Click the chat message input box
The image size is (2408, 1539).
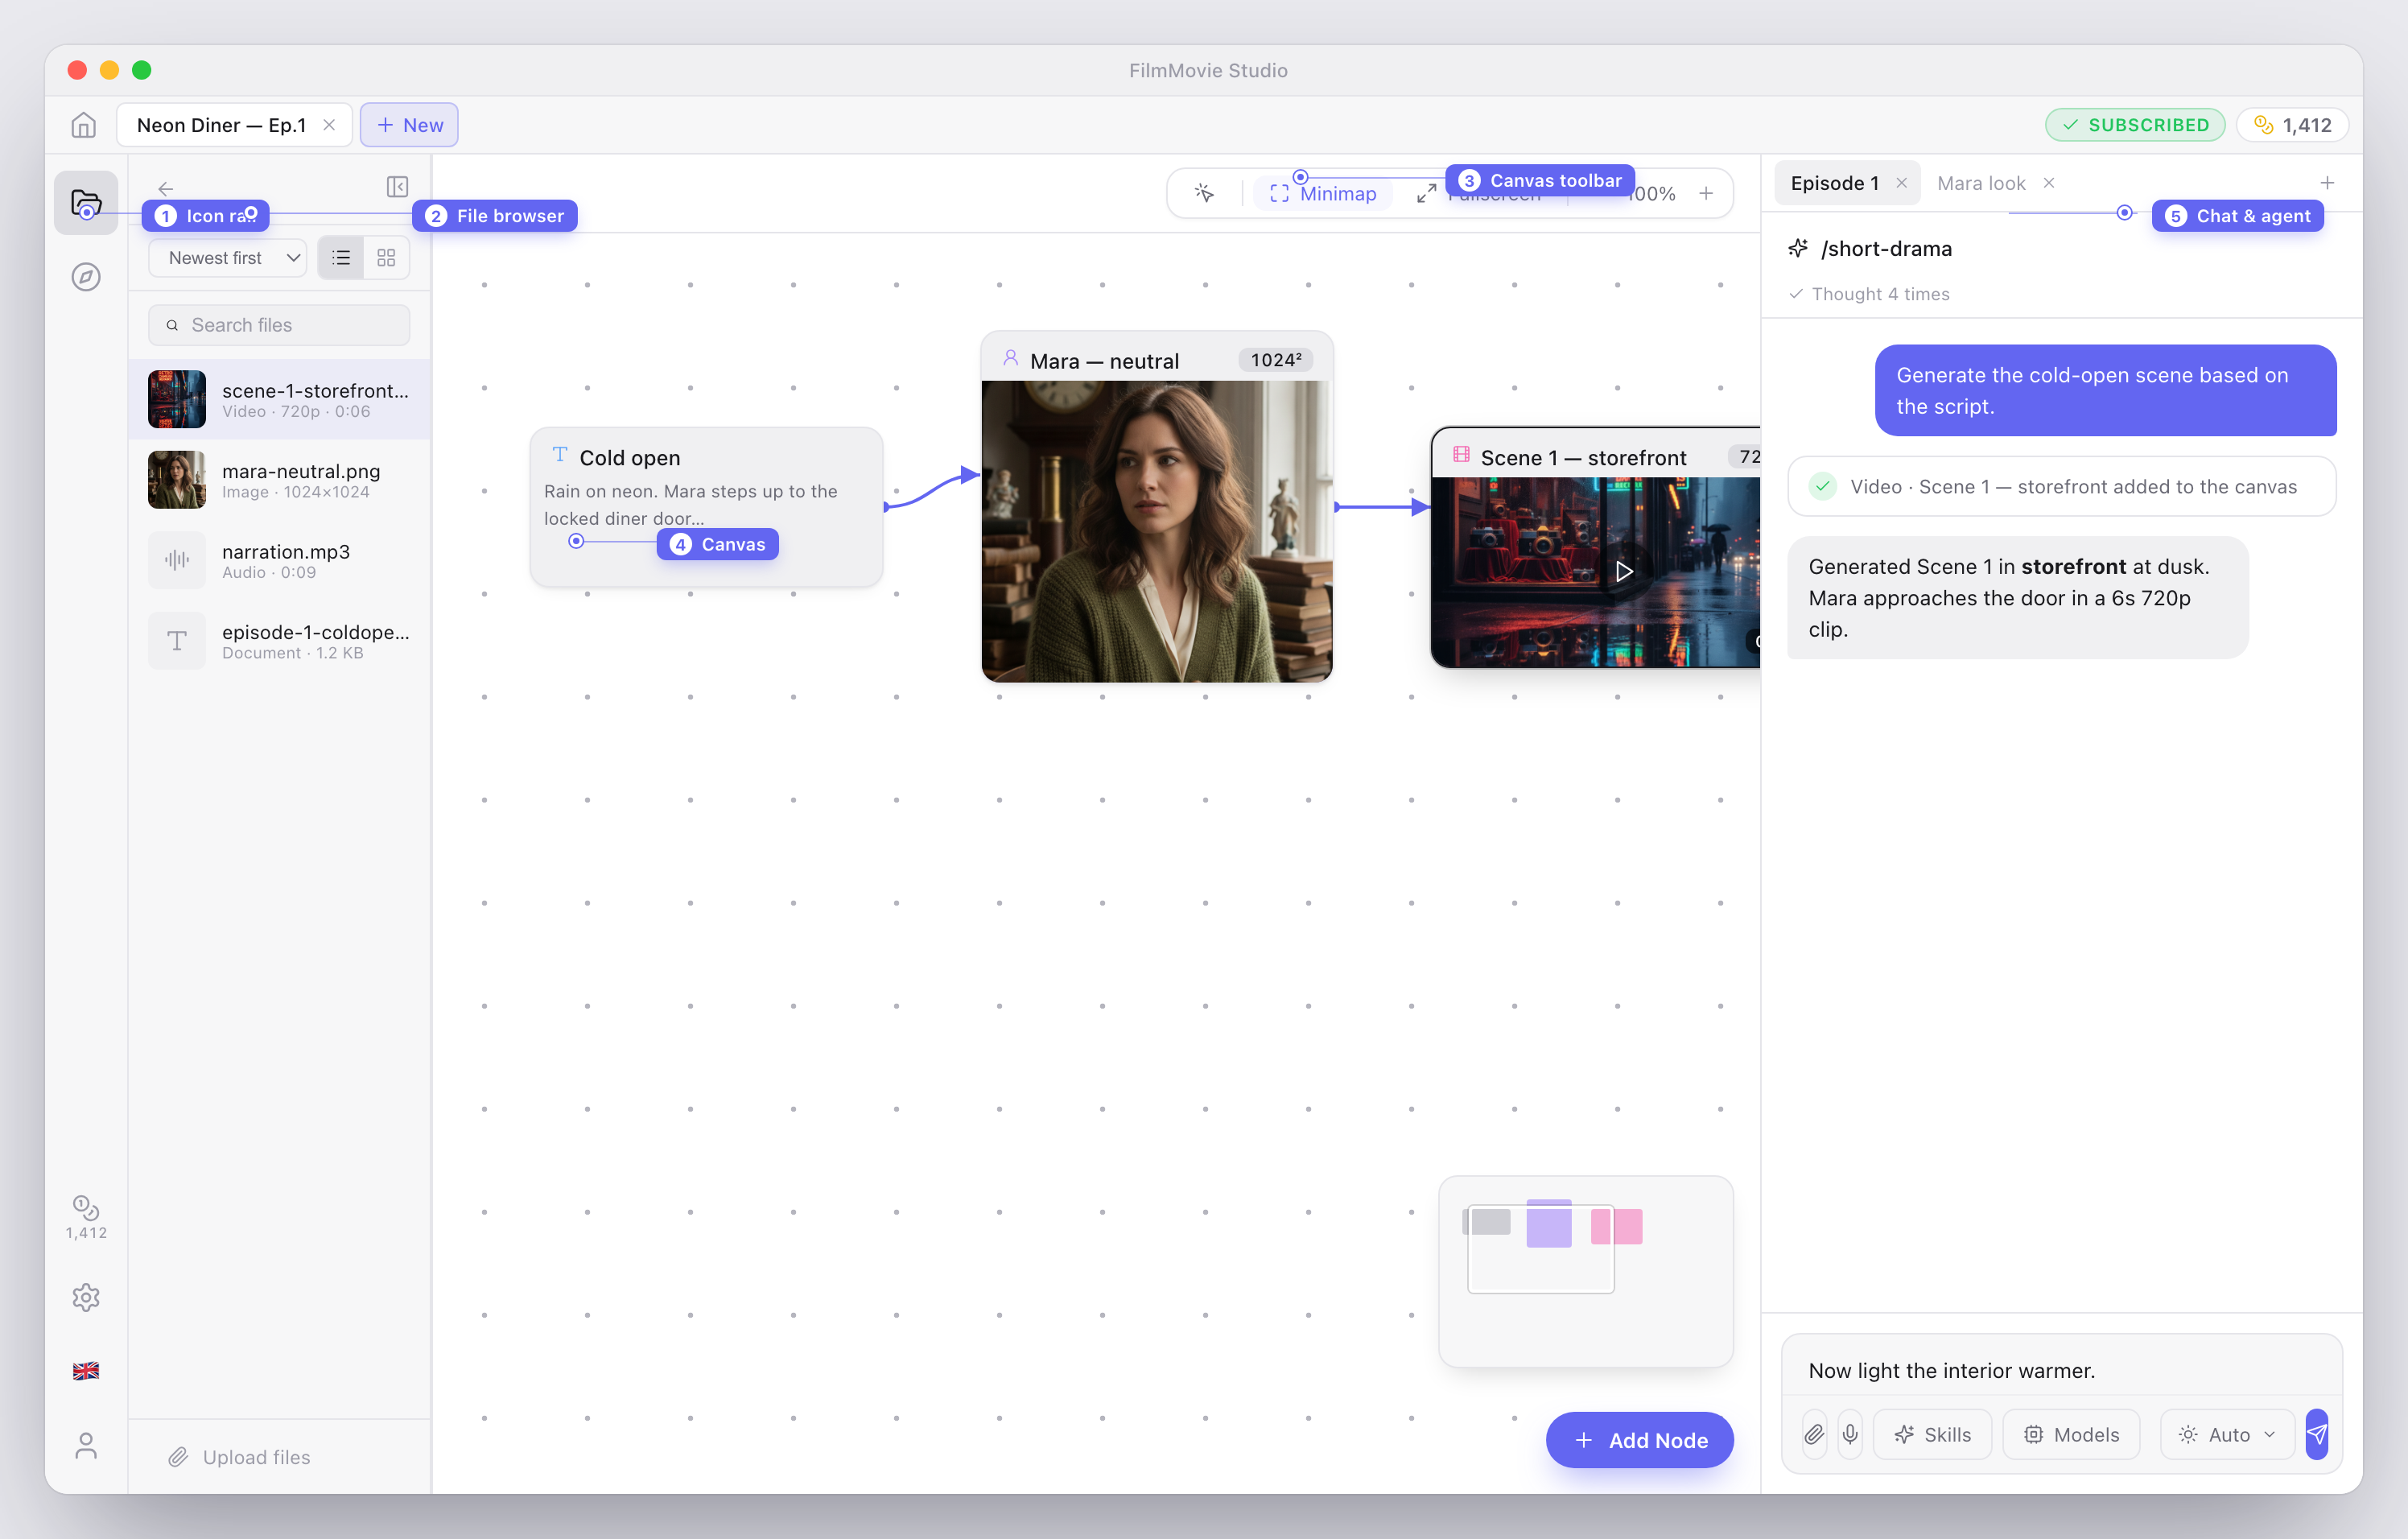coord(2062,1370)
